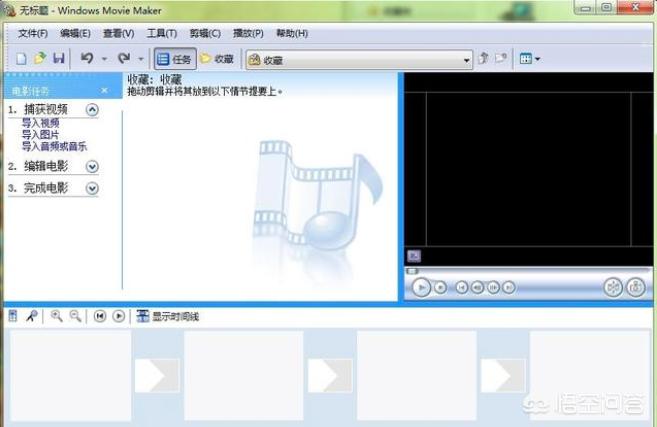Click the preview monitor seek bar

(528, 271)
